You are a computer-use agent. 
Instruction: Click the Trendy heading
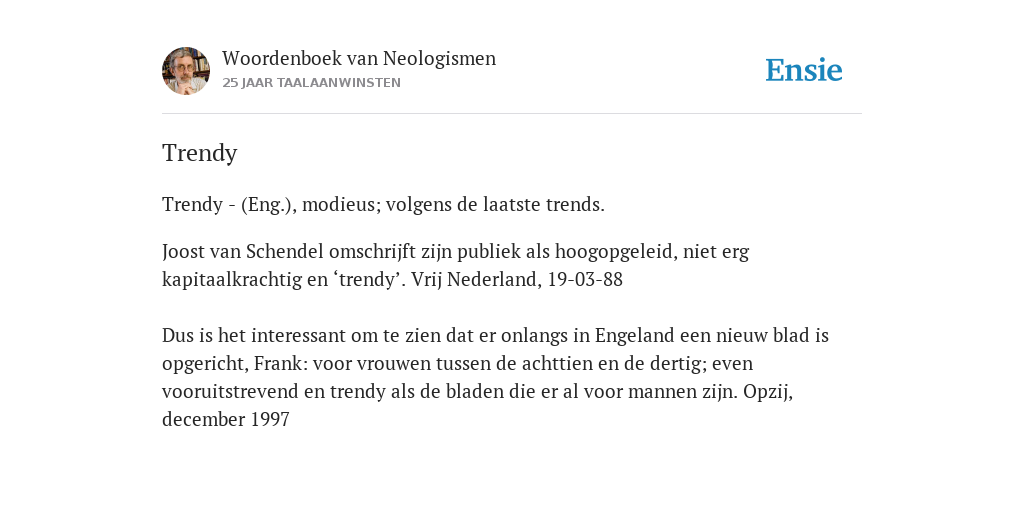[200, 153]
